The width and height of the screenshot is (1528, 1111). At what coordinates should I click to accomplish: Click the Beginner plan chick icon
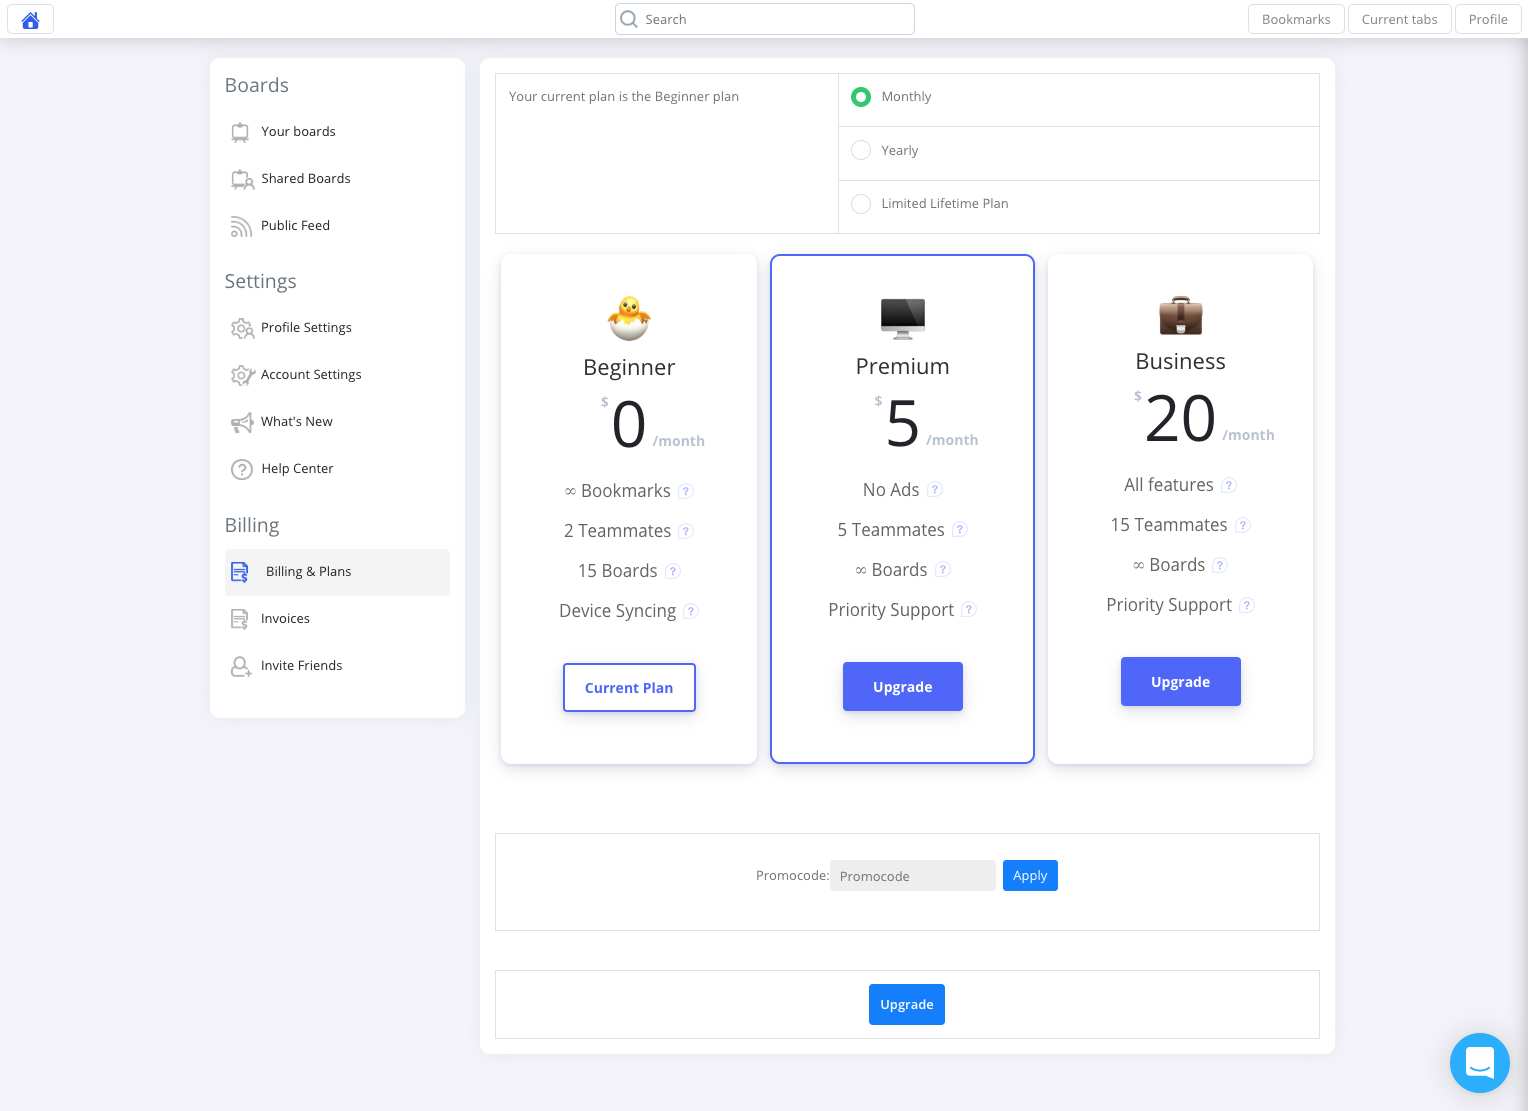[629, 318]
